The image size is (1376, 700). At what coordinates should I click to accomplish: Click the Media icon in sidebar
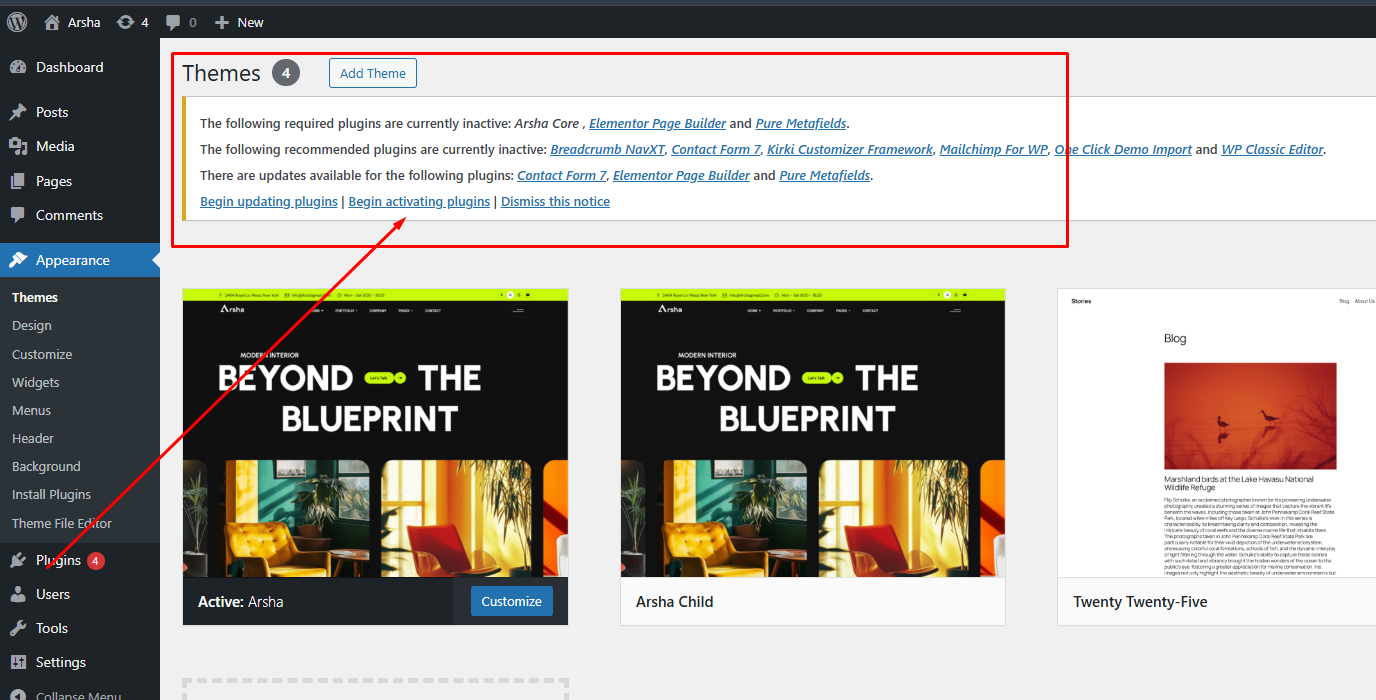(18, 146)
